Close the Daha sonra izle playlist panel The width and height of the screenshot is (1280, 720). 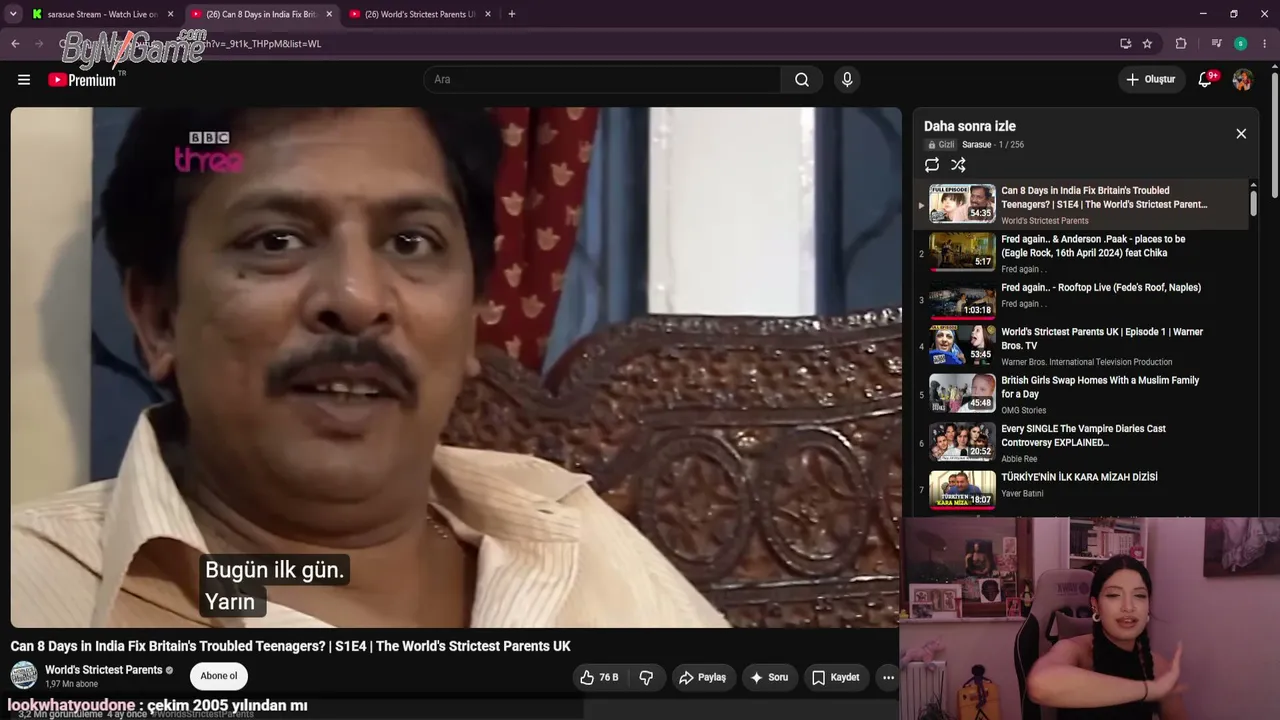(x=1241, y=134)
